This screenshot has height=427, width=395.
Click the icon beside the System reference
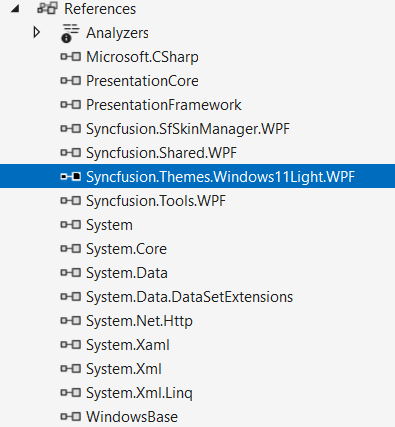click(71, 225)
